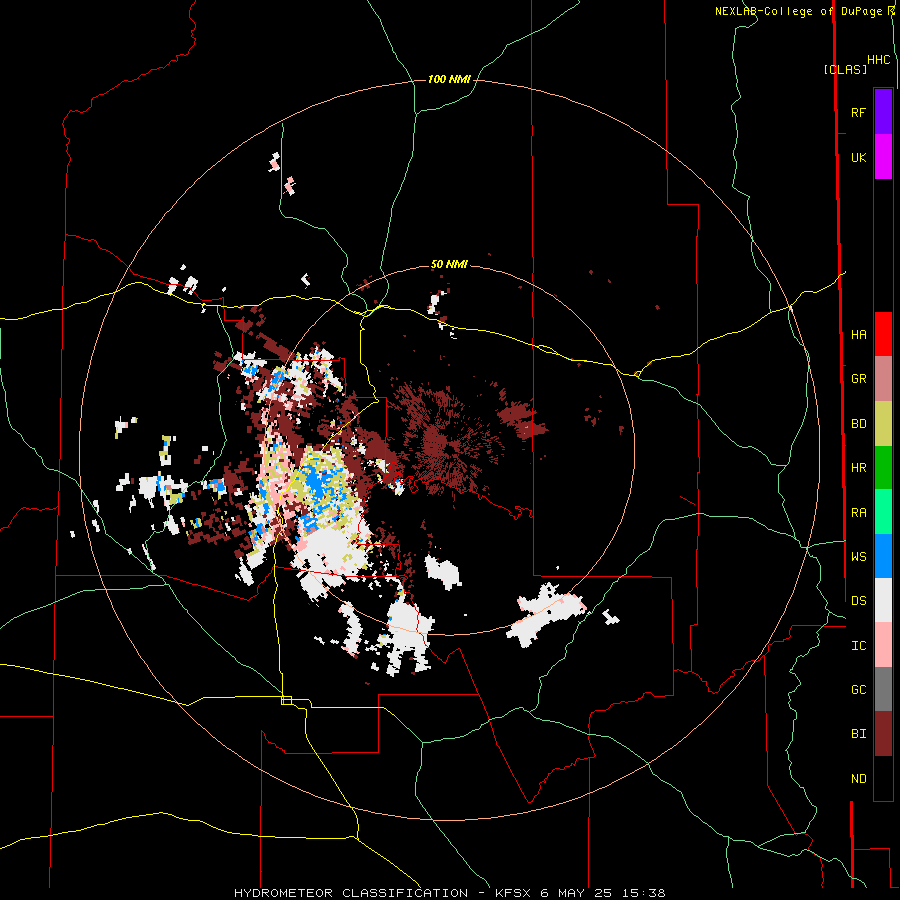Click the UK legend label
Screen dimensions: 900x900
pos(858,157)
